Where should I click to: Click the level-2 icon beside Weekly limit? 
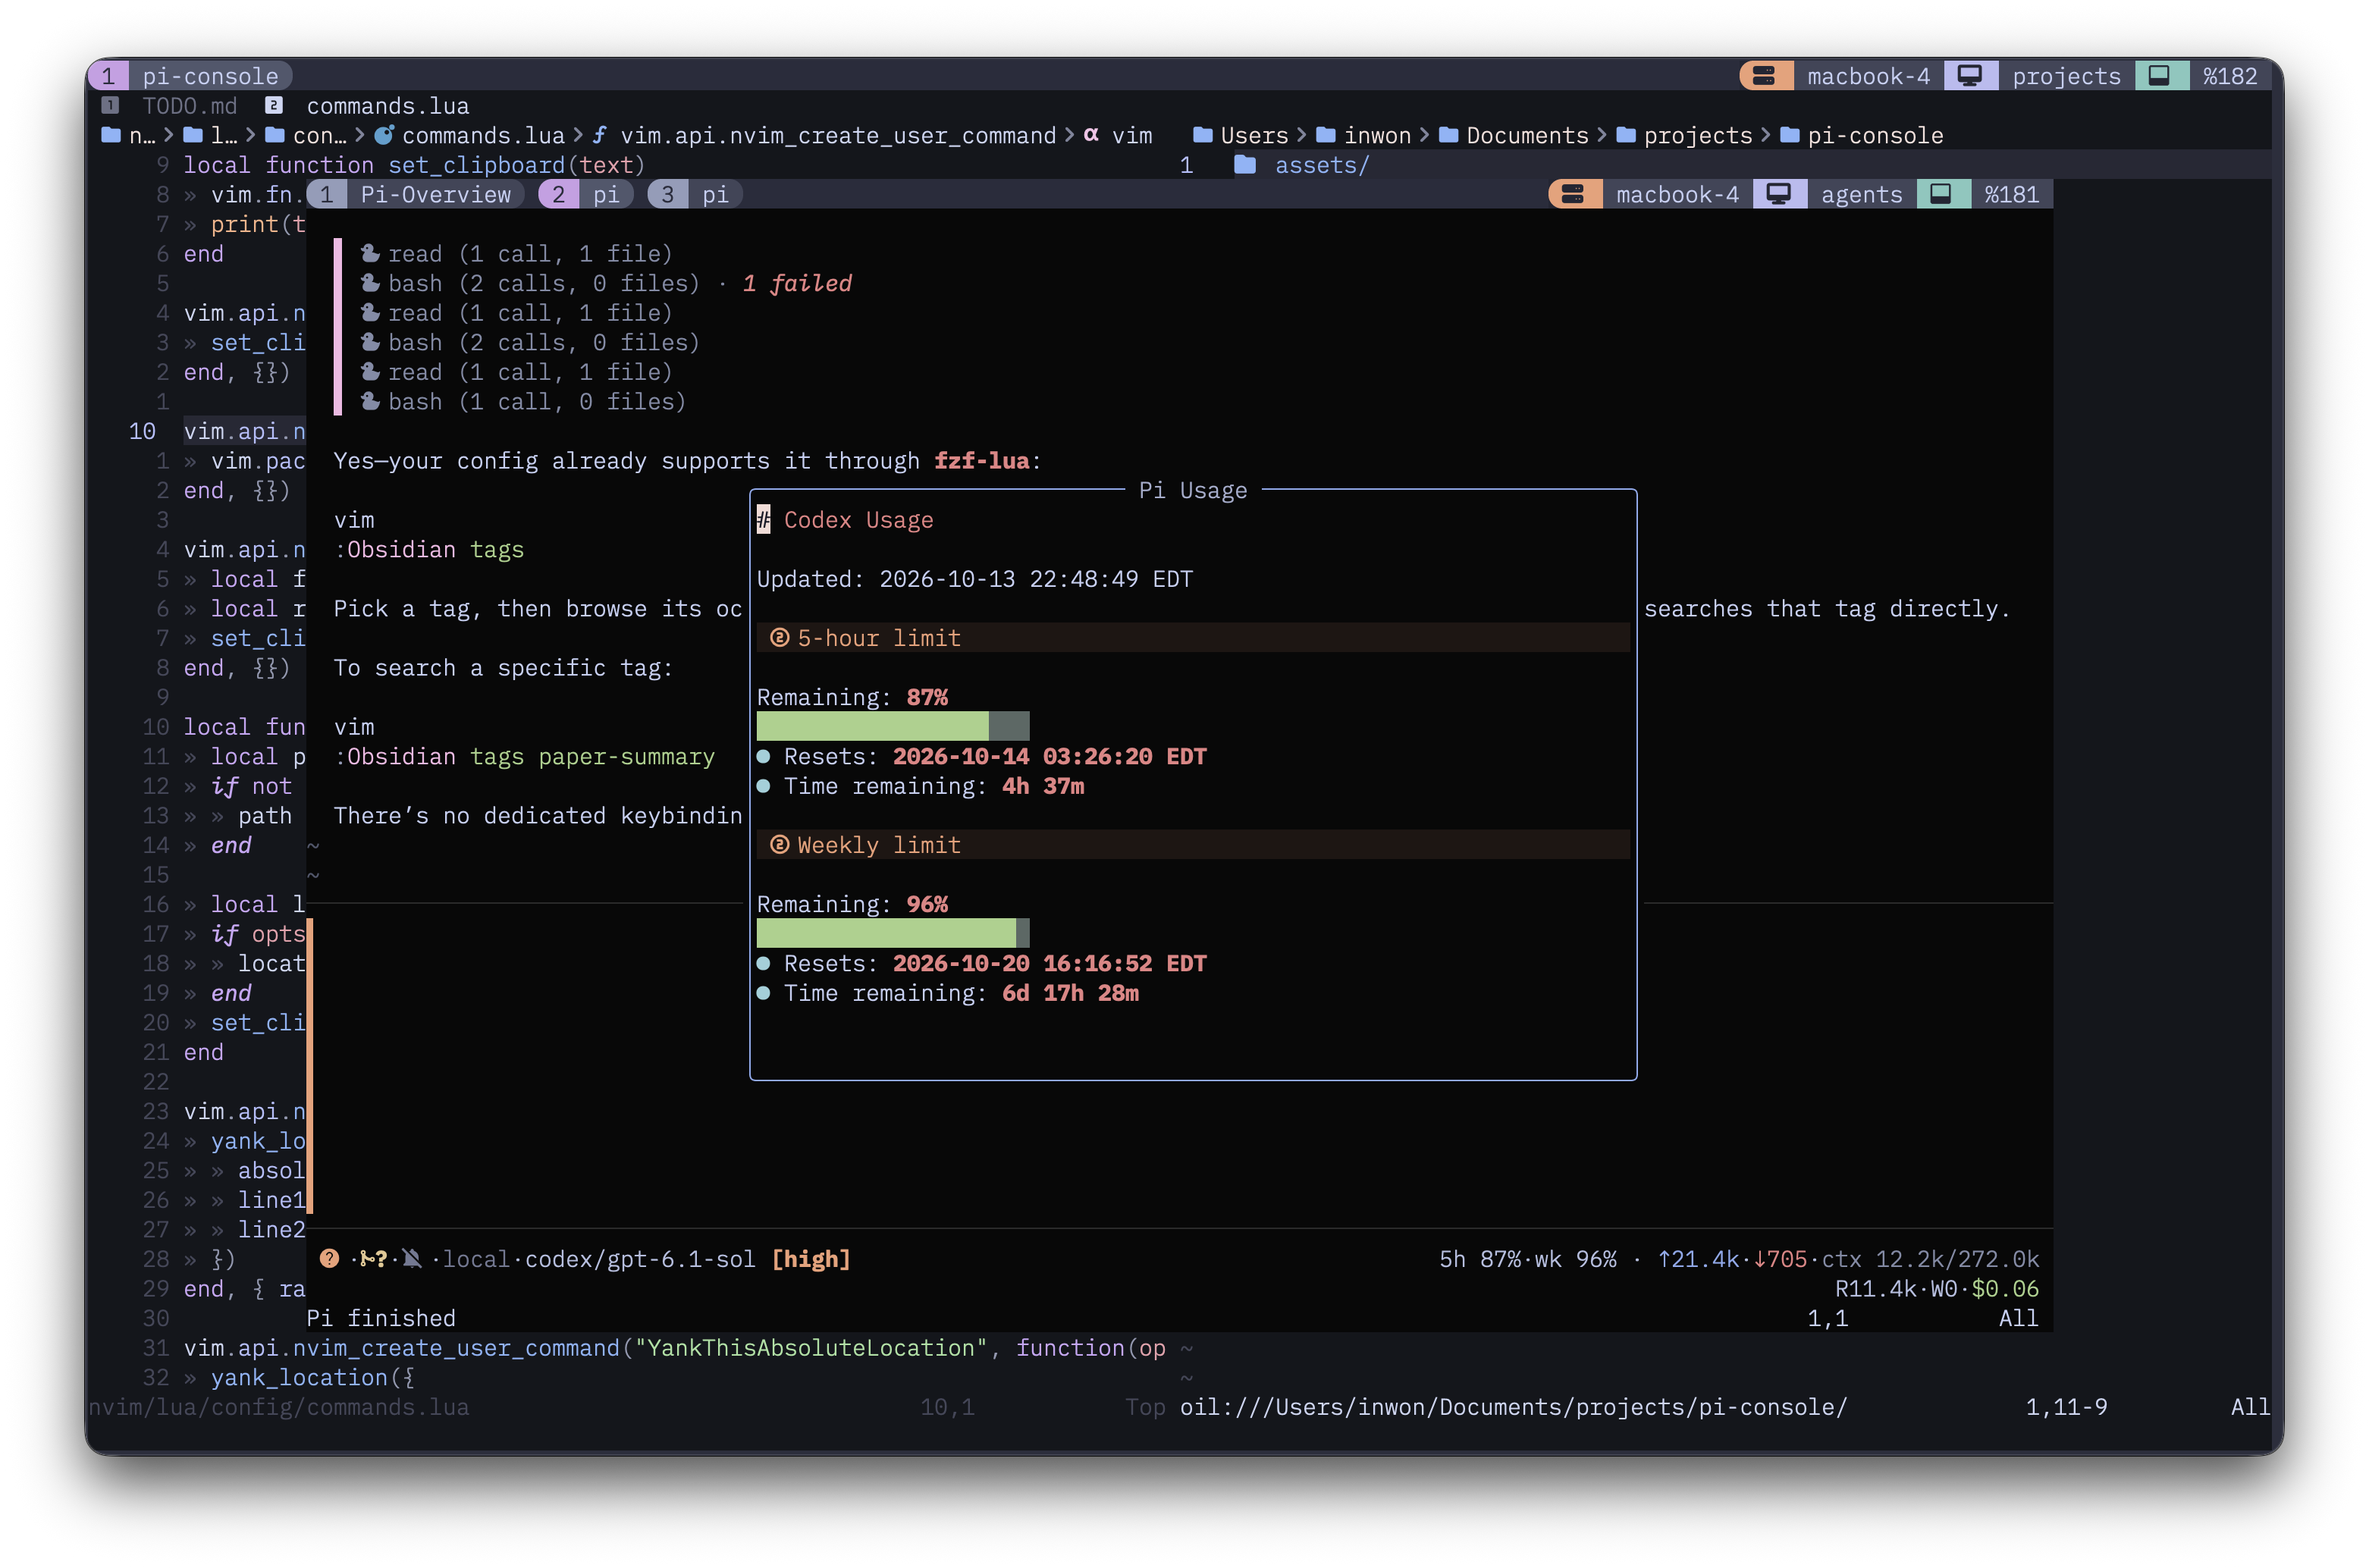coord(780,845)
